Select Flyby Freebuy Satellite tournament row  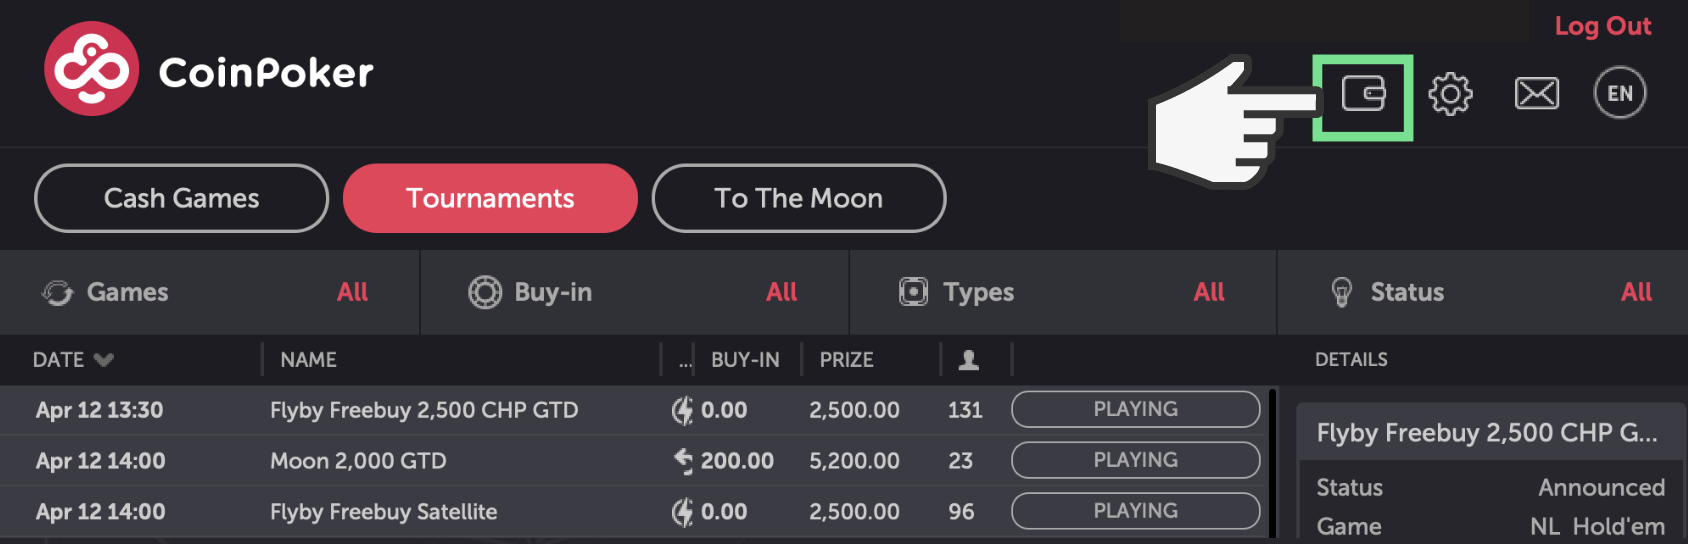click(x=383, y=512)
